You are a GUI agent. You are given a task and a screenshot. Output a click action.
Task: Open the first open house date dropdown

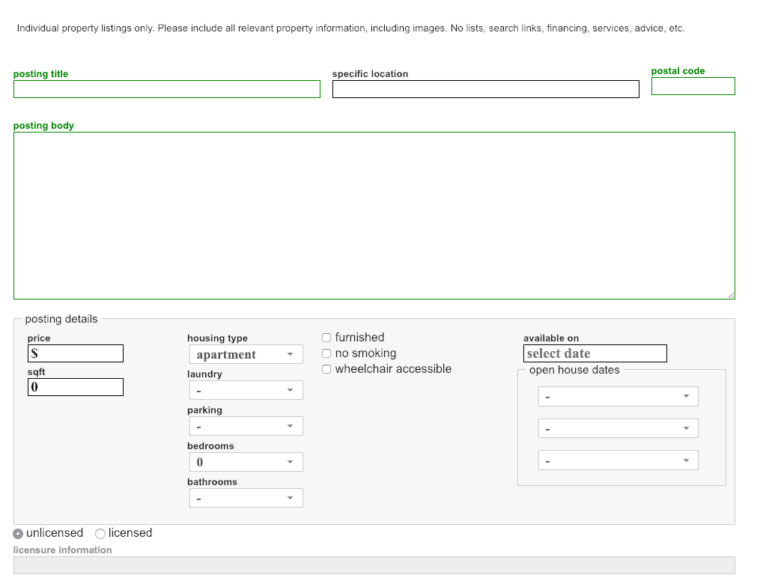617,397
